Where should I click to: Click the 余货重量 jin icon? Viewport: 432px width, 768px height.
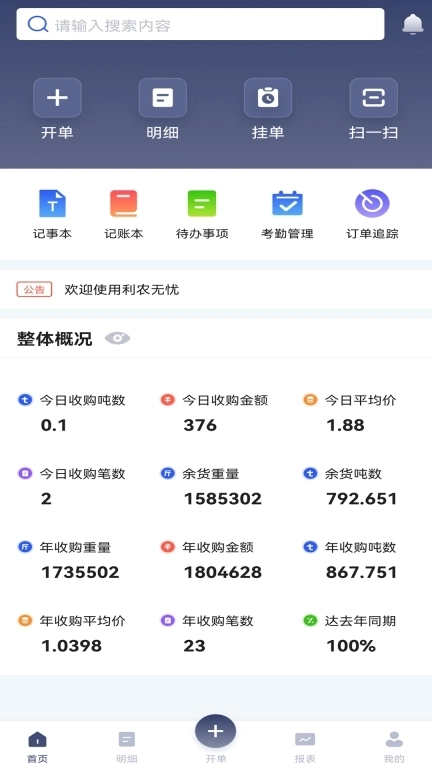click(168, 474)
